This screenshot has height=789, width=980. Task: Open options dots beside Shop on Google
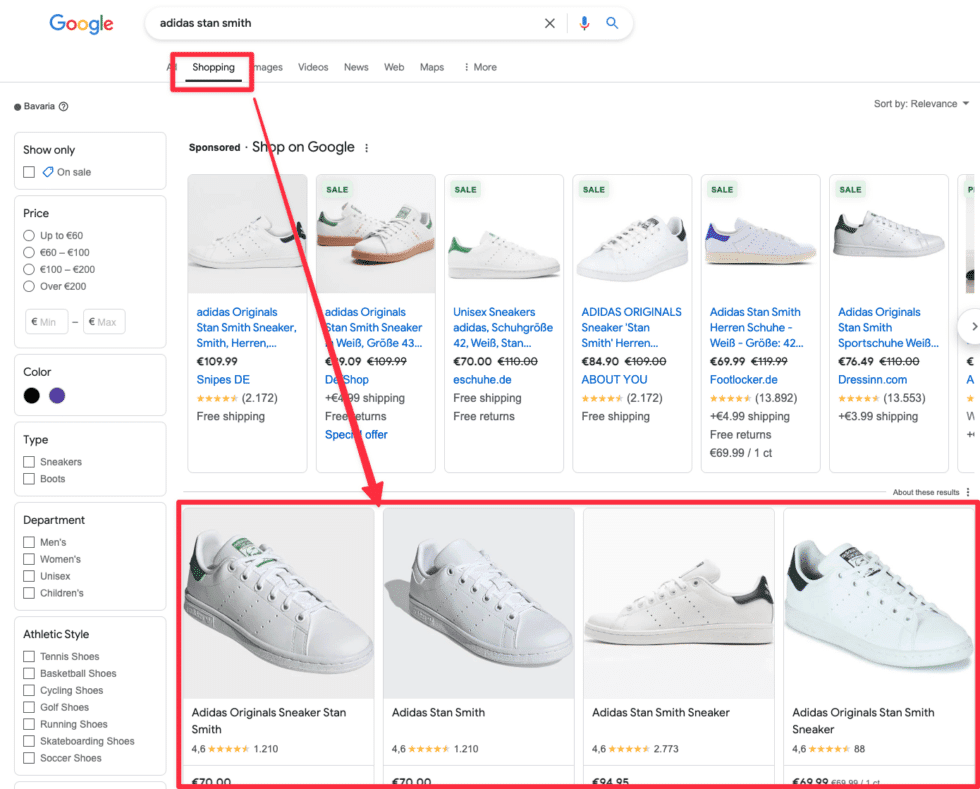(366, 148)
